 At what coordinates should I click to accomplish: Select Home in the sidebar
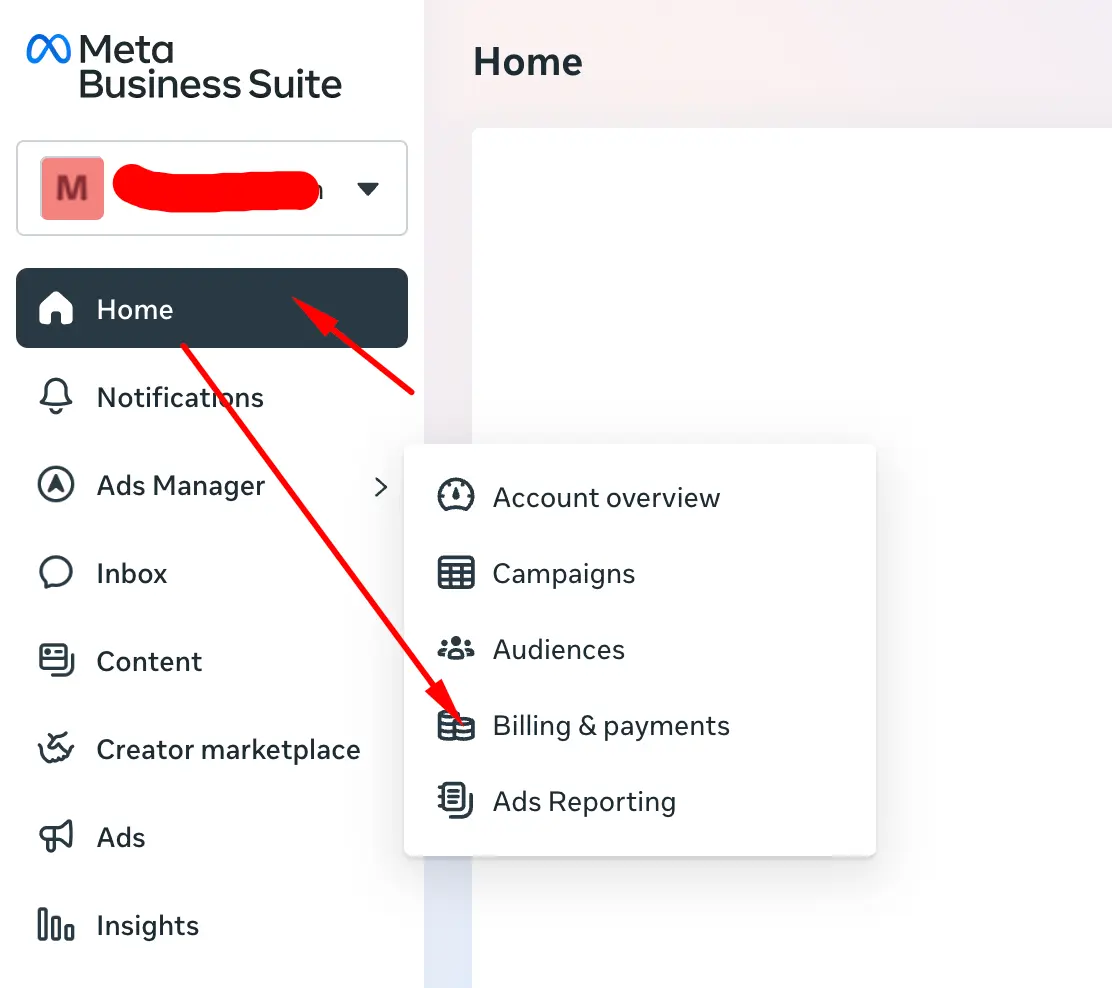[211, 308]
